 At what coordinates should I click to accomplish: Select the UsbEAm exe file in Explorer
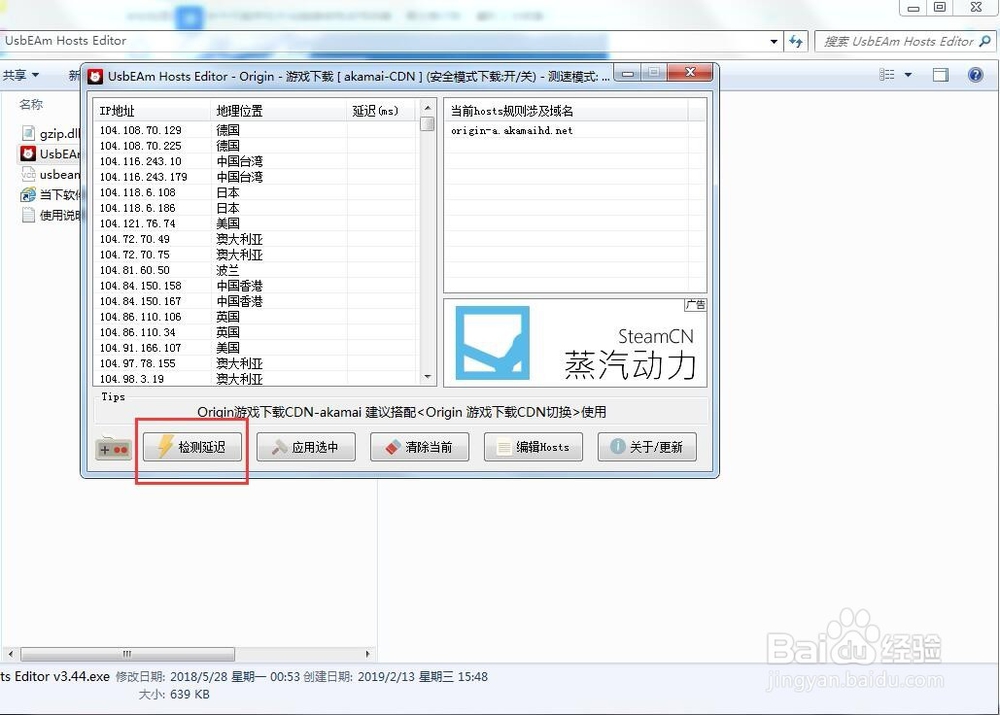51,154
